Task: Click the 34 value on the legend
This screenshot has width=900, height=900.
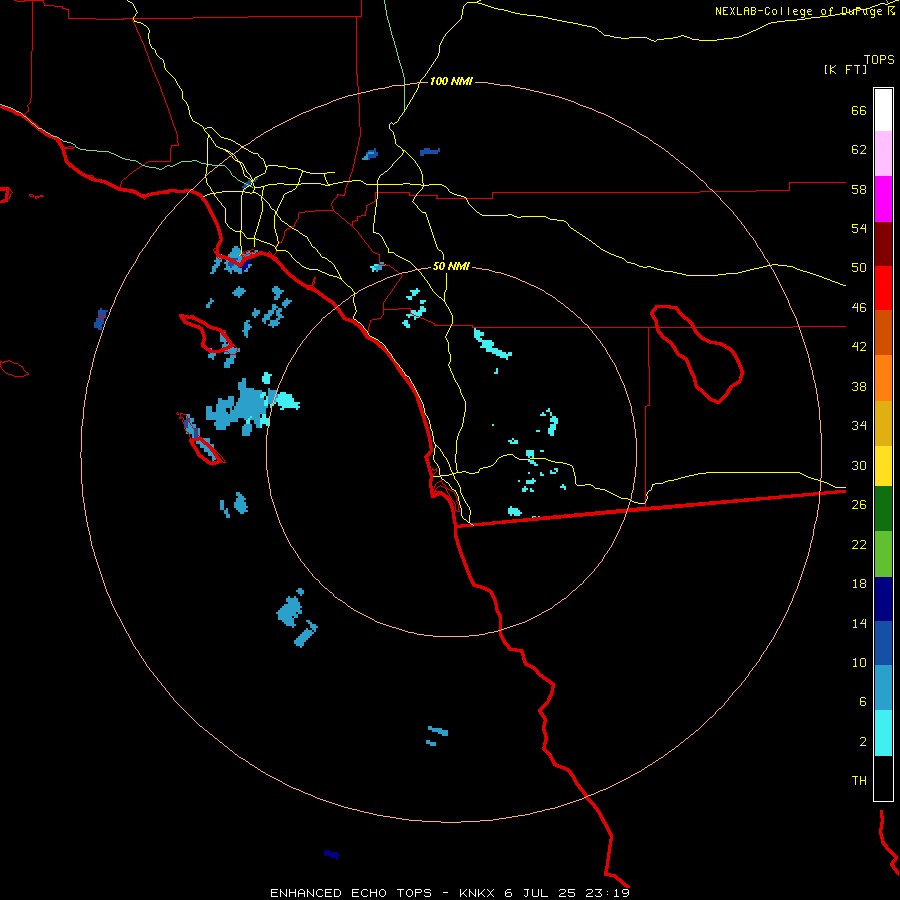Action: click(859, 426)
